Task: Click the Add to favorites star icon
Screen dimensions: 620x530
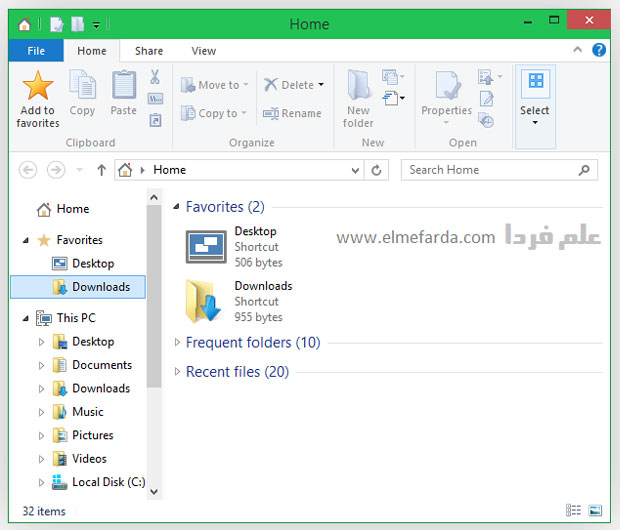Action: click(x=37, y=87)
